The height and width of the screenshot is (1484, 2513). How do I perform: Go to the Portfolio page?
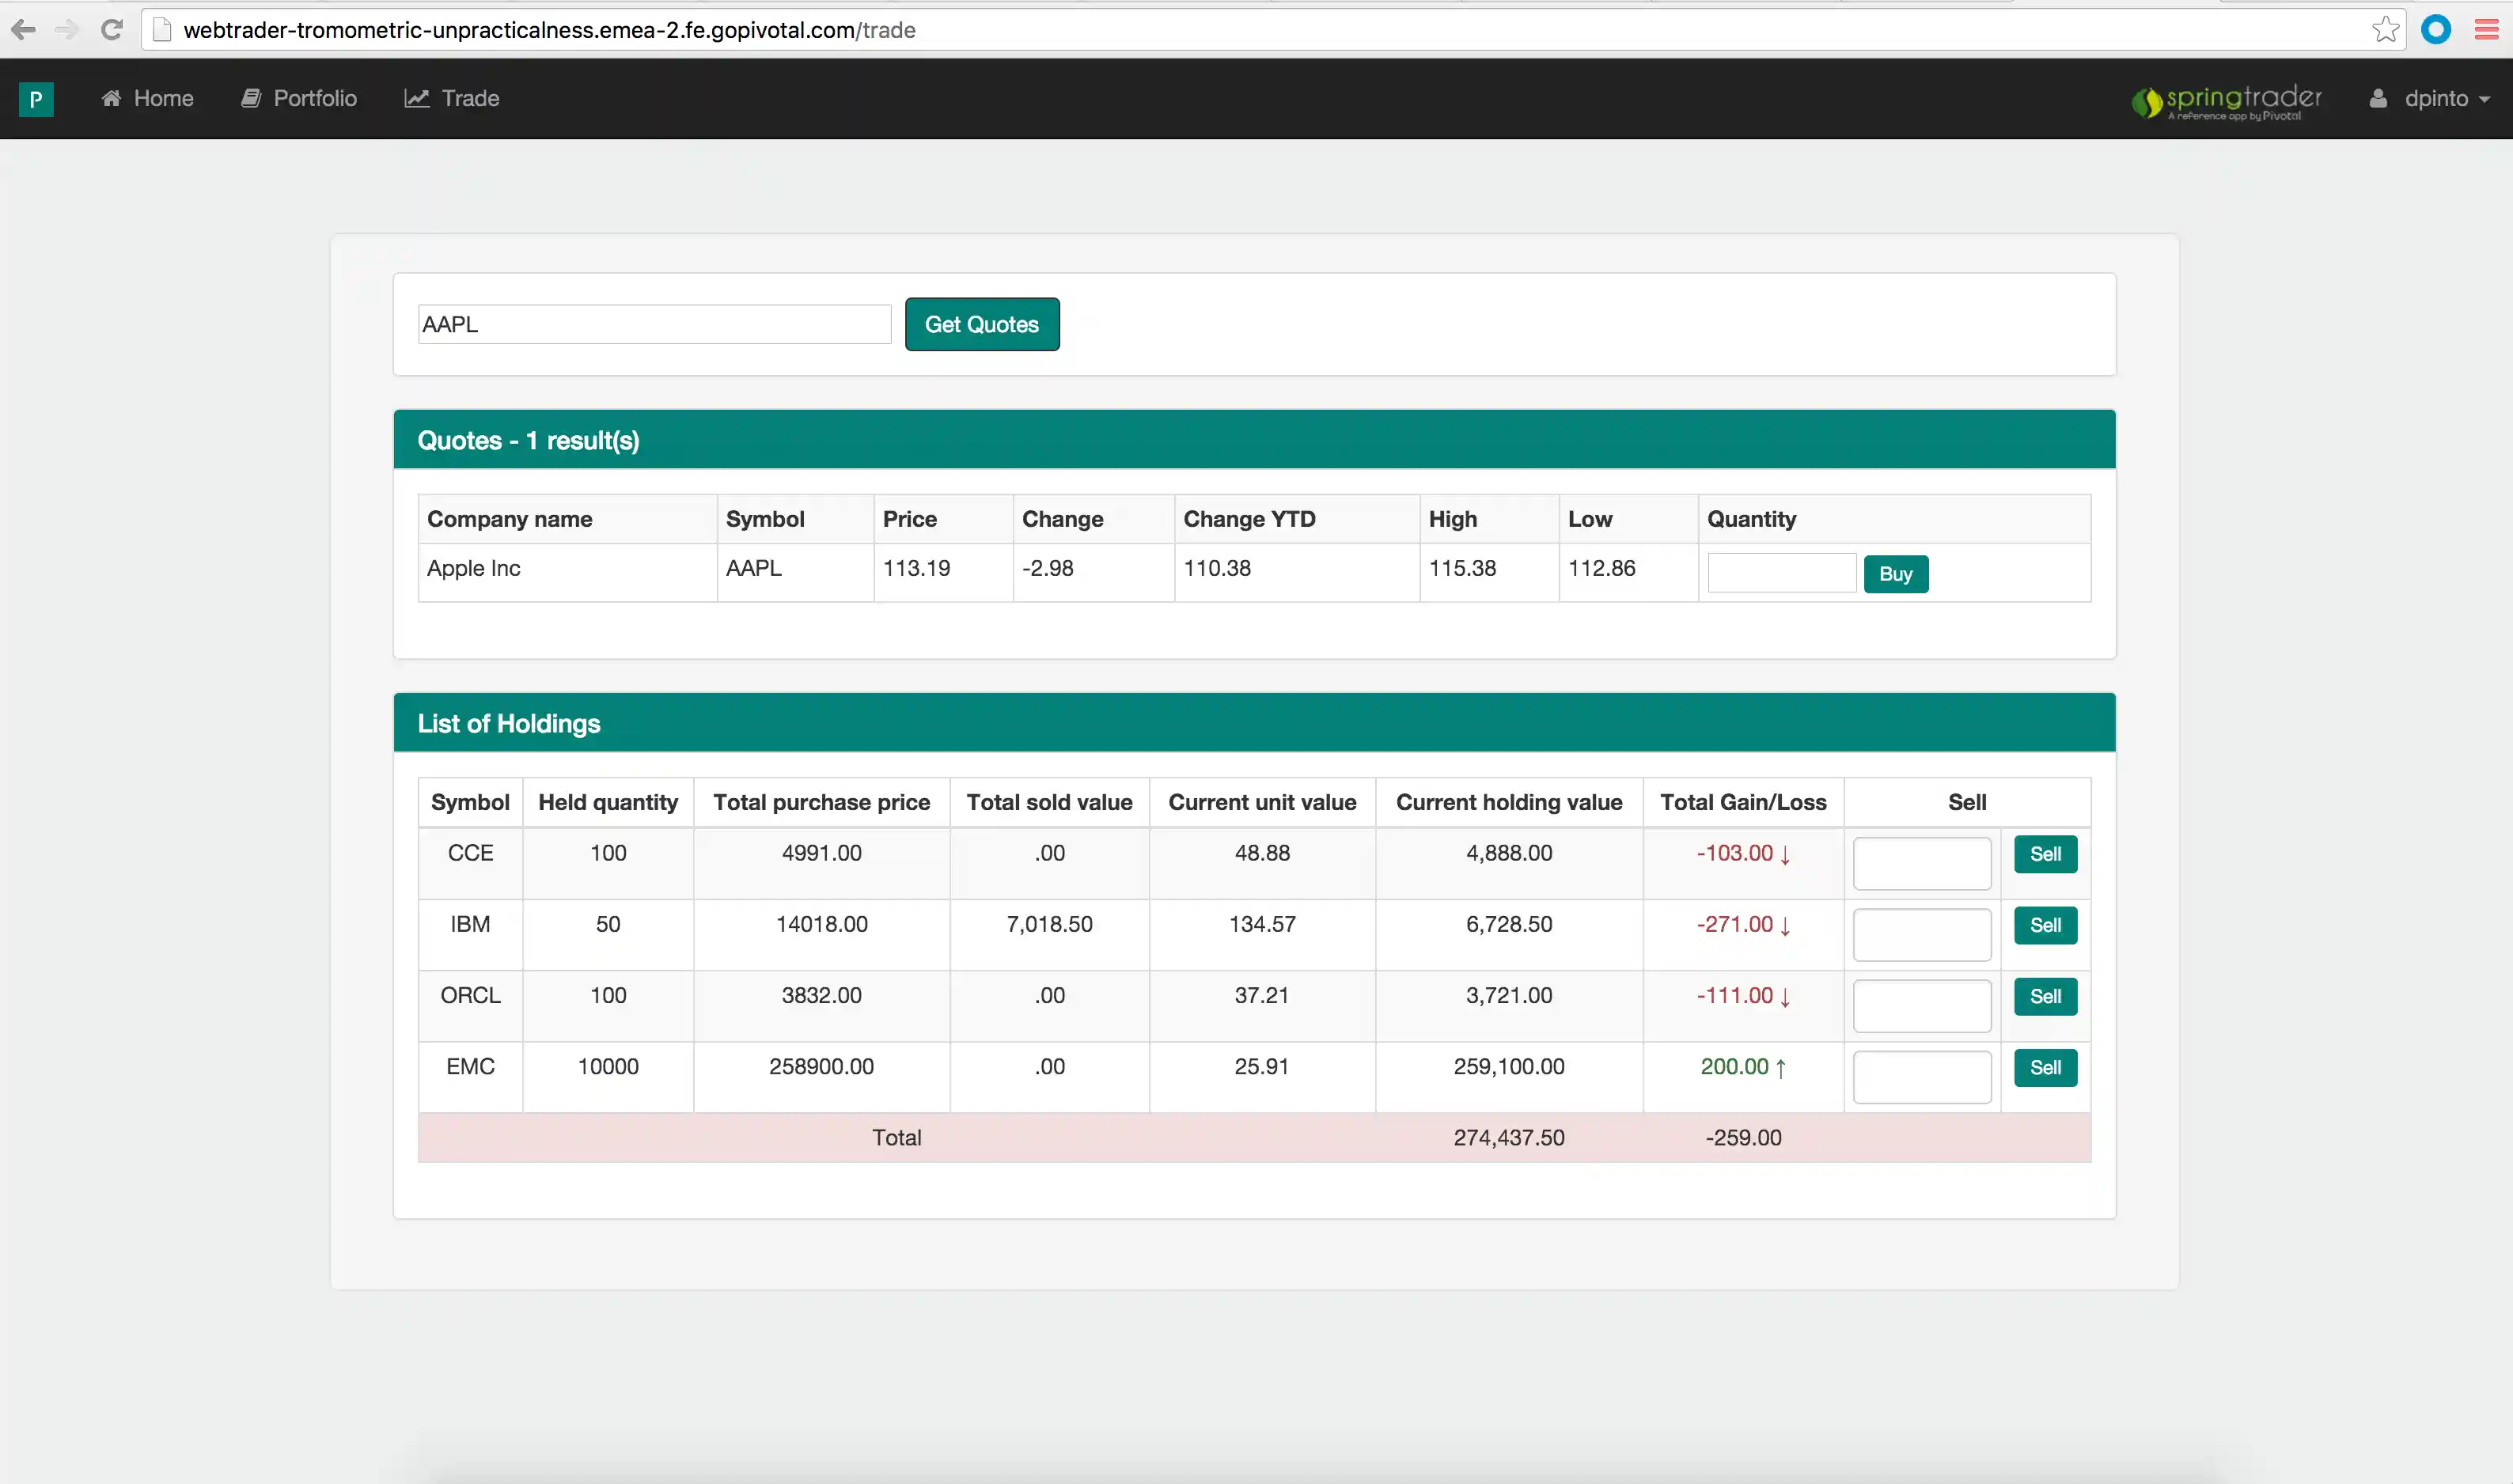[x=299, y=99]
